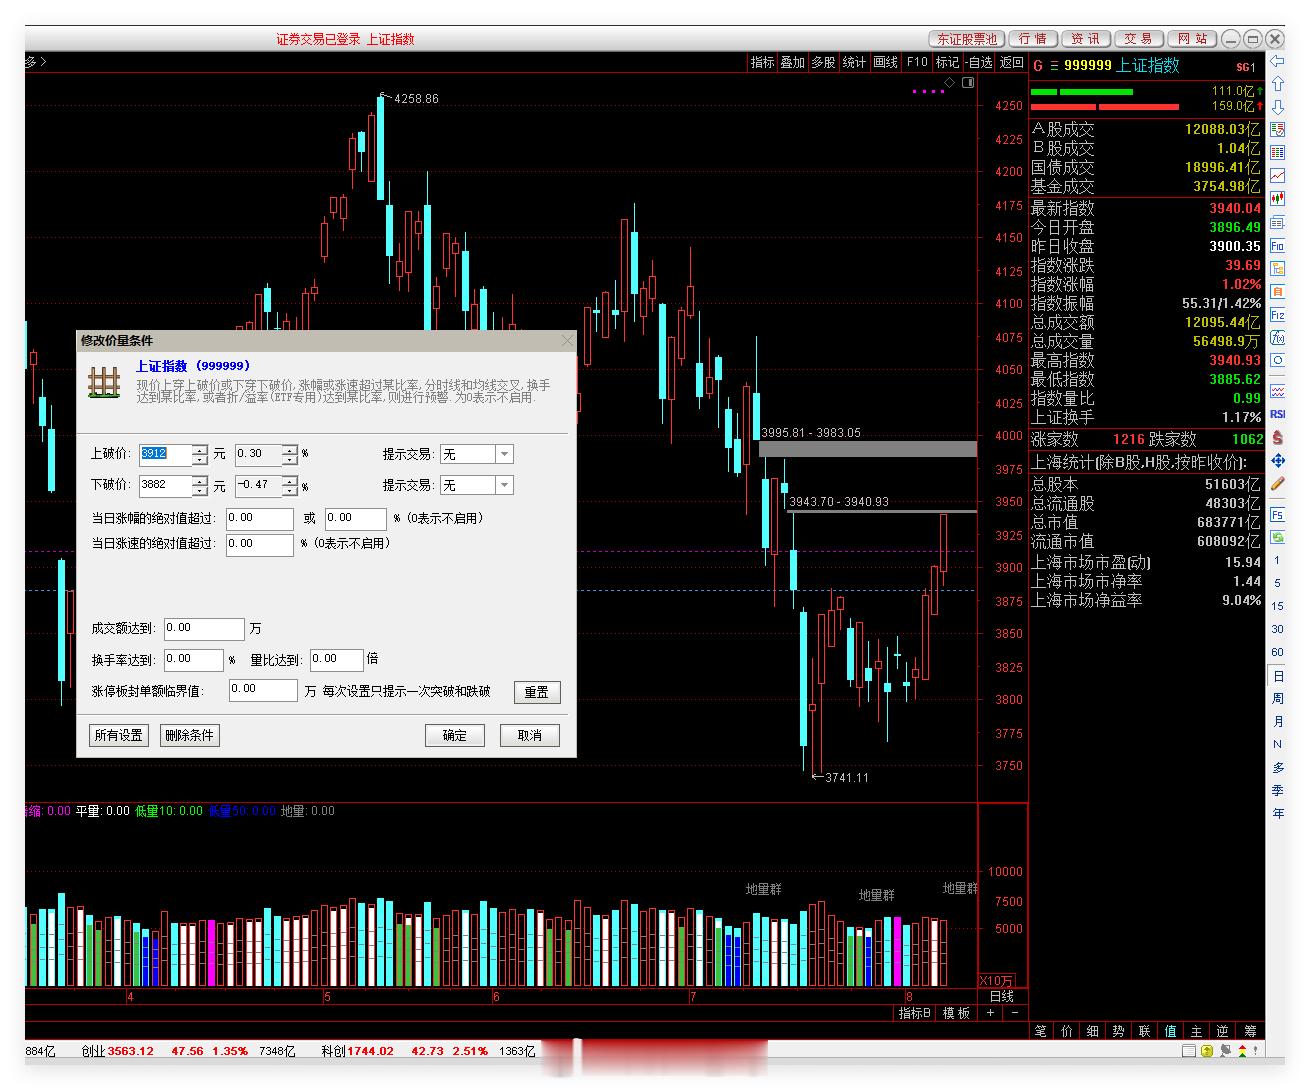1310x1090 pixels.
Task: Click the Fiz icon in the right sidebar
Action: [x=1277, y=315]
